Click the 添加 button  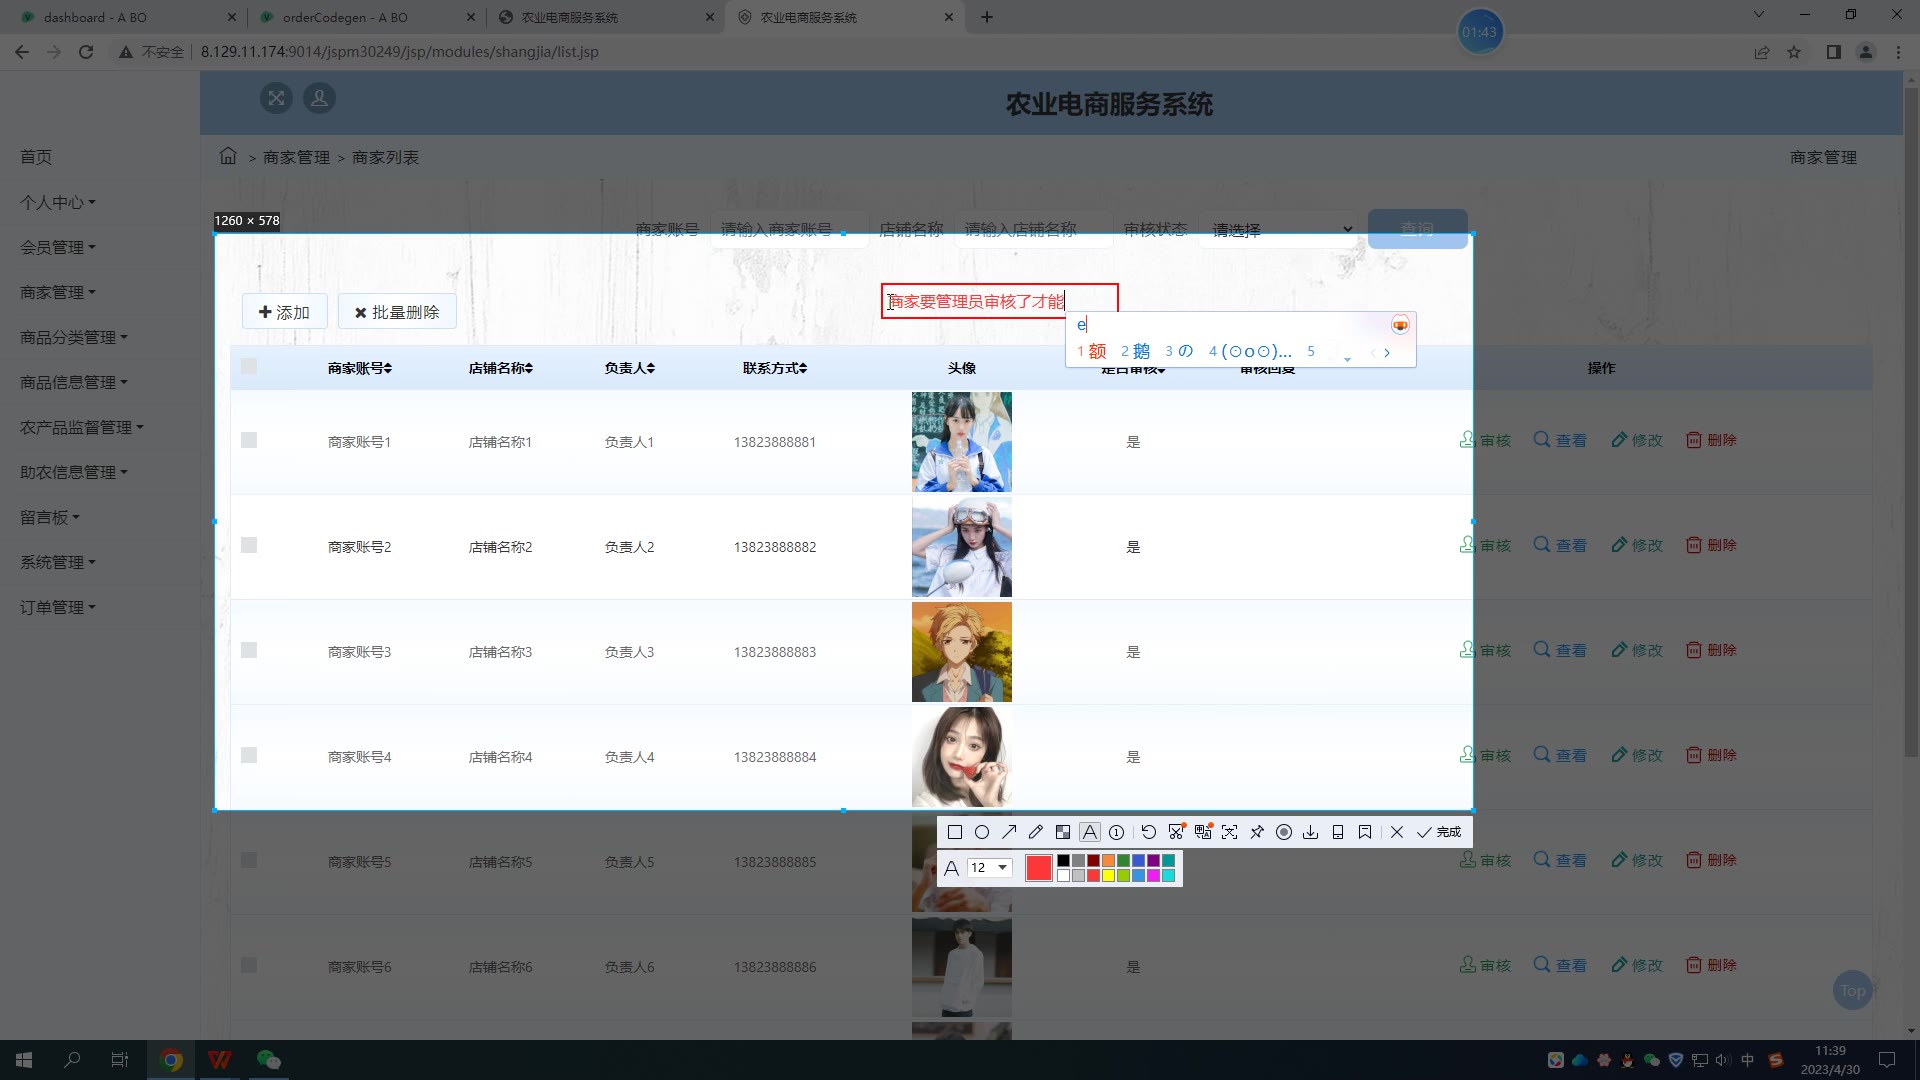click(x=284, y=312)
